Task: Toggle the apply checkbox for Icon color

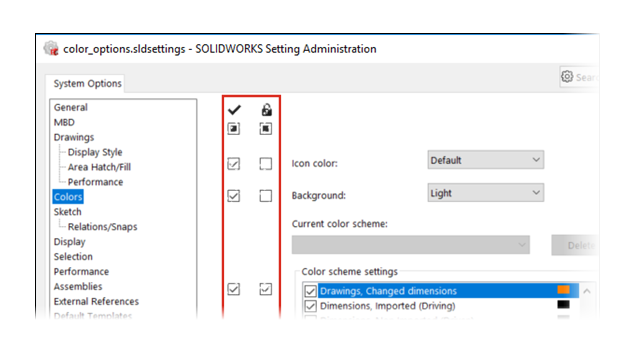Action: 233,164
